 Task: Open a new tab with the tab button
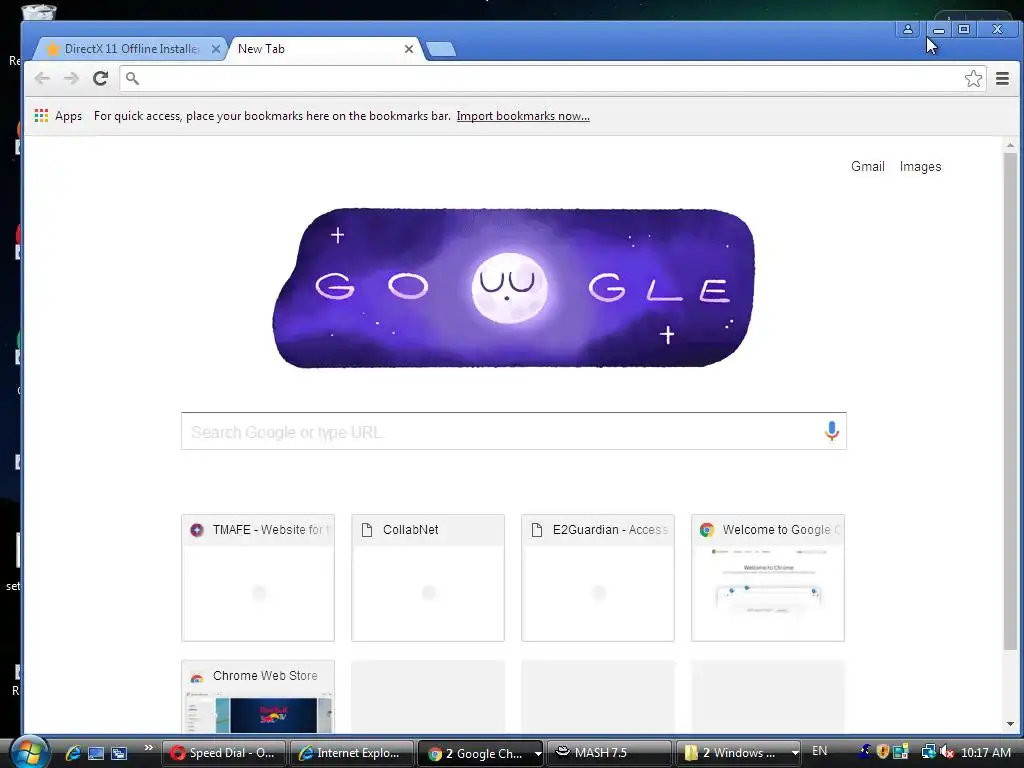pos(441,49)
